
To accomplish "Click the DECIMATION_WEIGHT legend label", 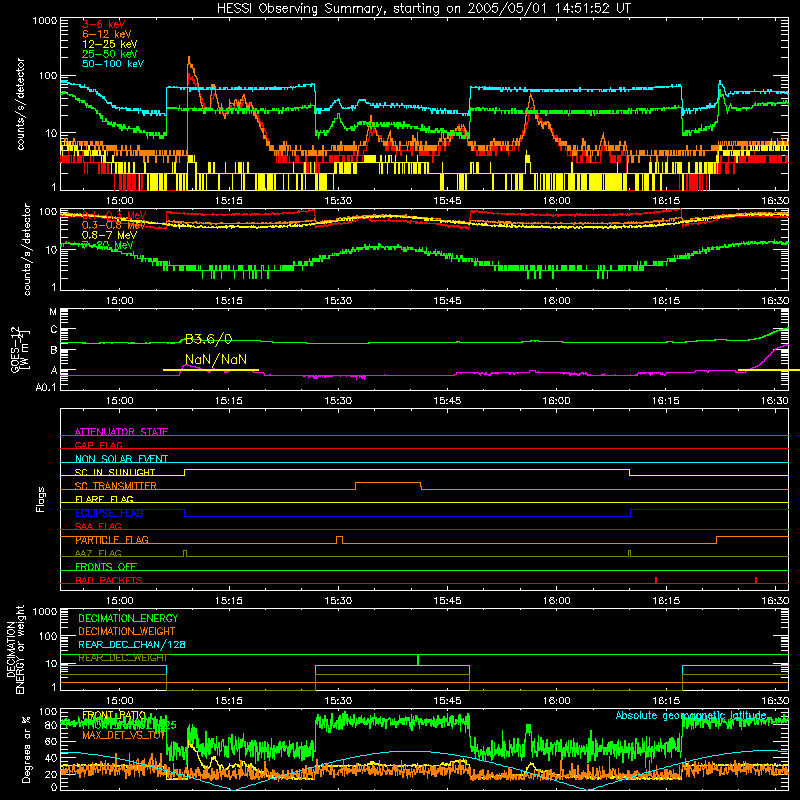I will click(x=127, y=631).
